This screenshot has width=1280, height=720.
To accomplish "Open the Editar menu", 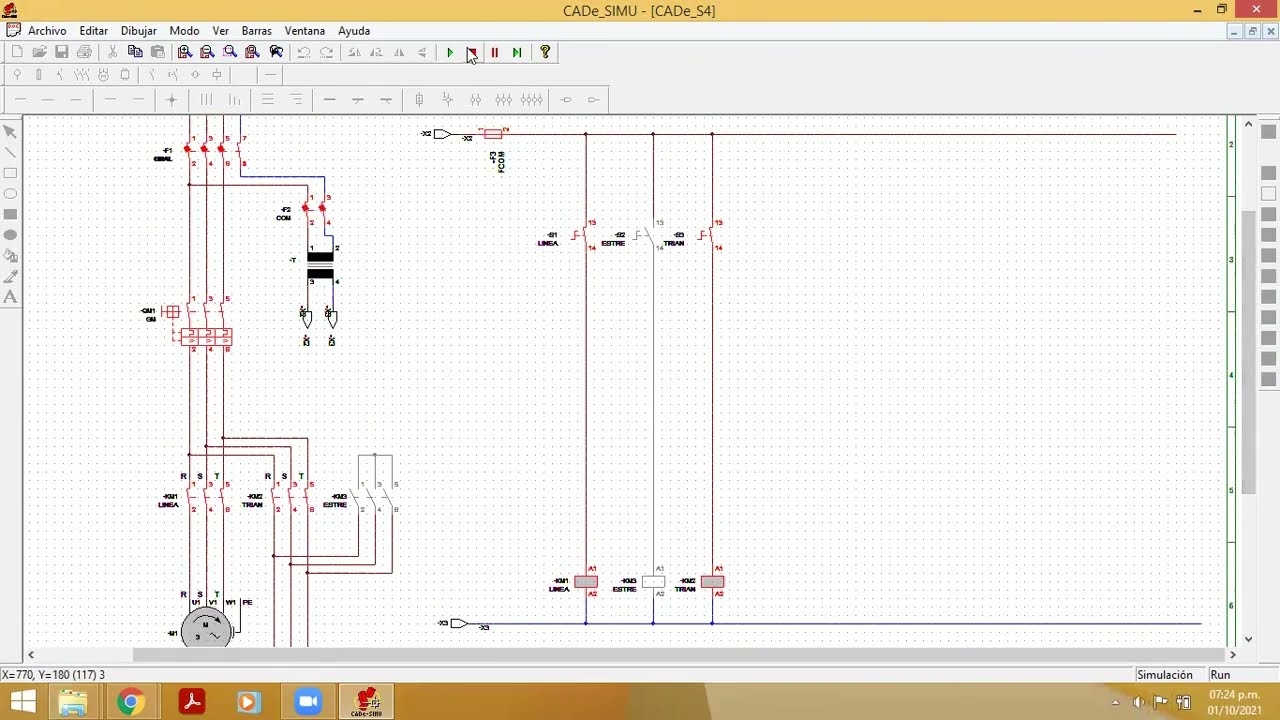I will 94,31.
